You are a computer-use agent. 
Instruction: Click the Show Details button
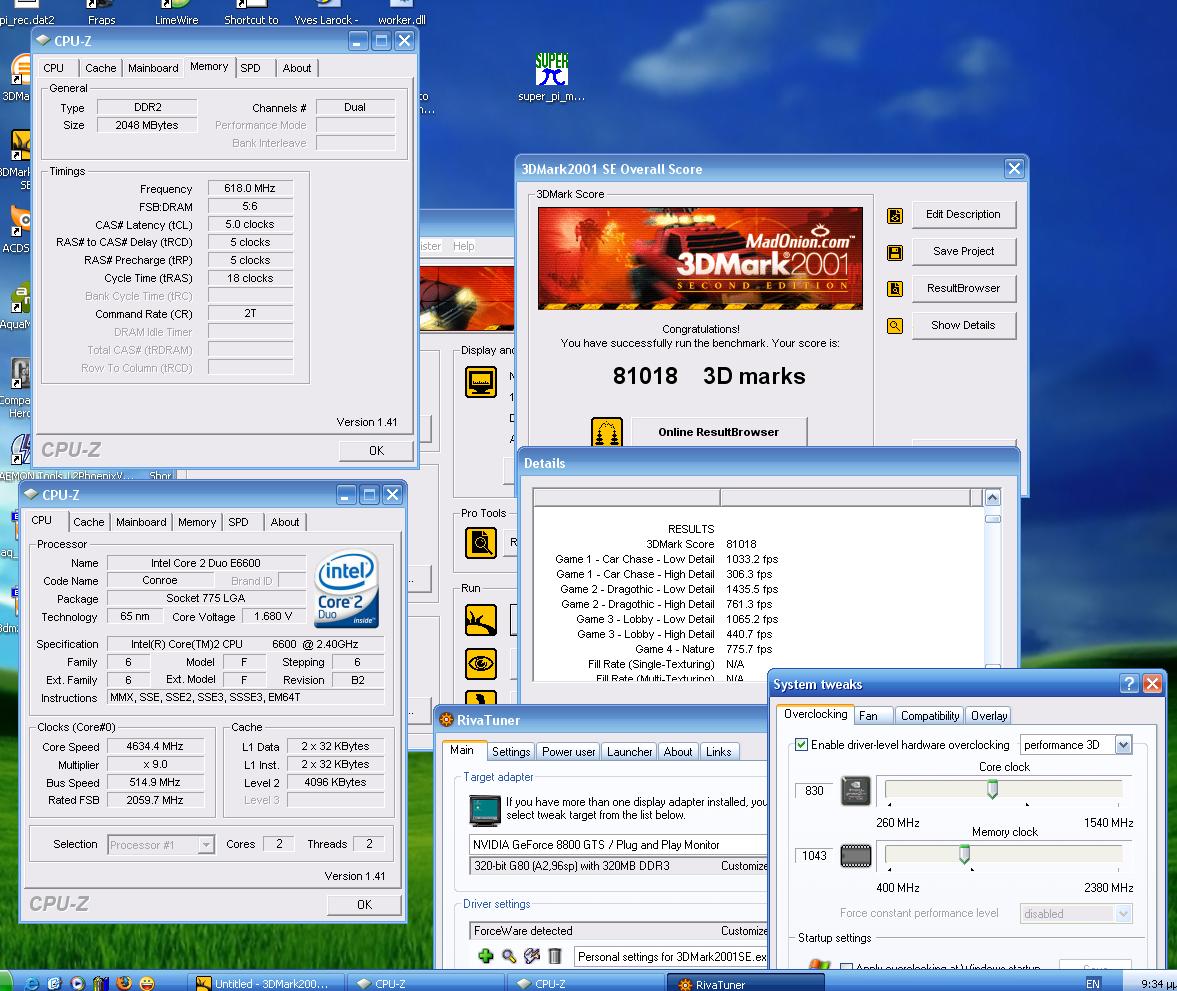[964, 325]
